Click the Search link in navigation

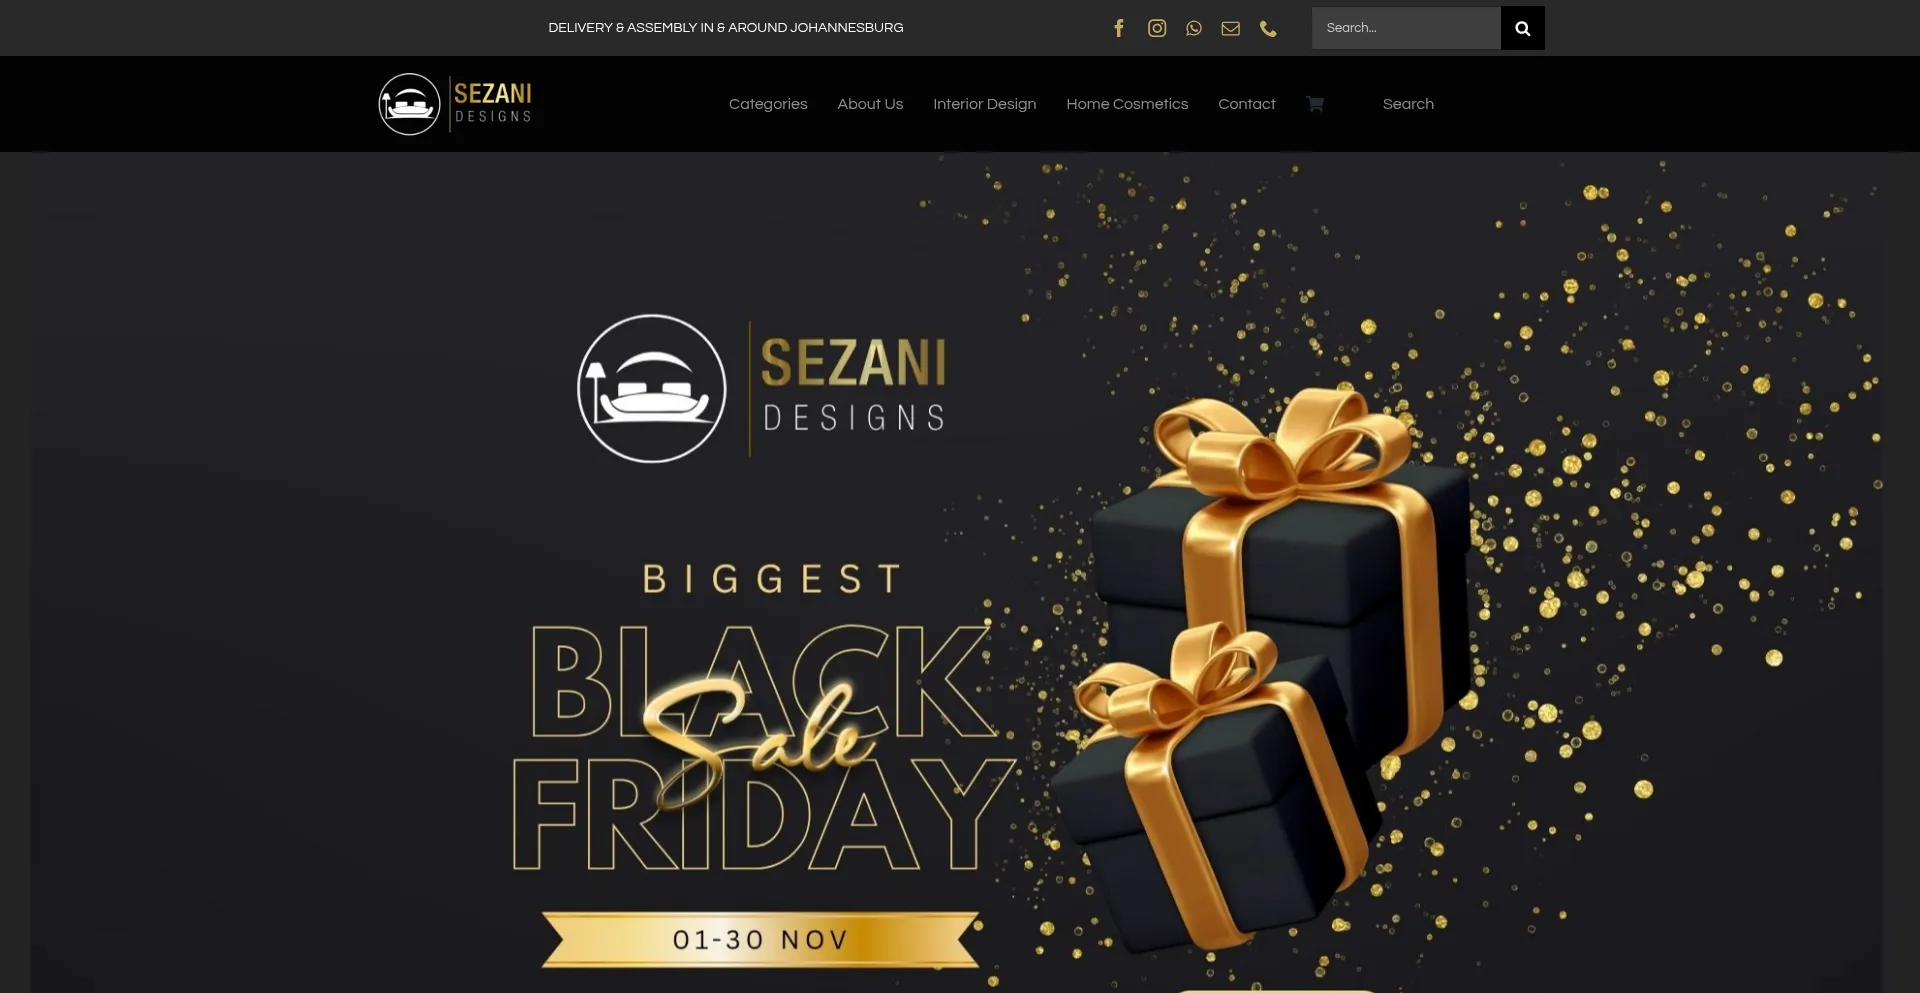[1408, 104]
